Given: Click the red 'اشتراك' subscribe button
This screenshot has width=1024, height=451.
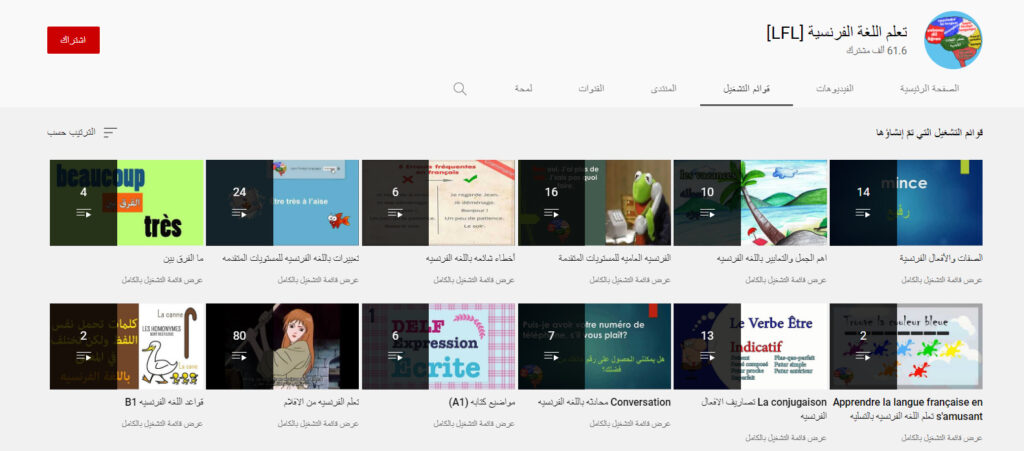Looking at the screenshot, I should click(x=73, y=40).
